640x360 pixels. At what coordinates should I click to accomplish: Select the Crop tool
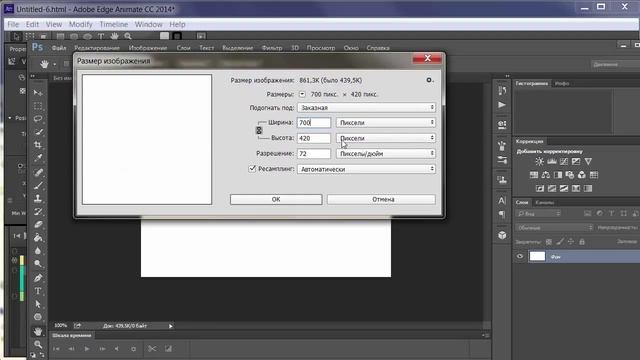click(38, 145)
